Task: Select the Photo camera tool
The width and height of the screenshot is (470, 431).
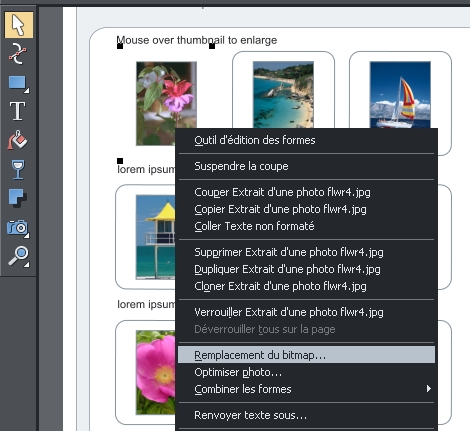Action: click(18, 228)
